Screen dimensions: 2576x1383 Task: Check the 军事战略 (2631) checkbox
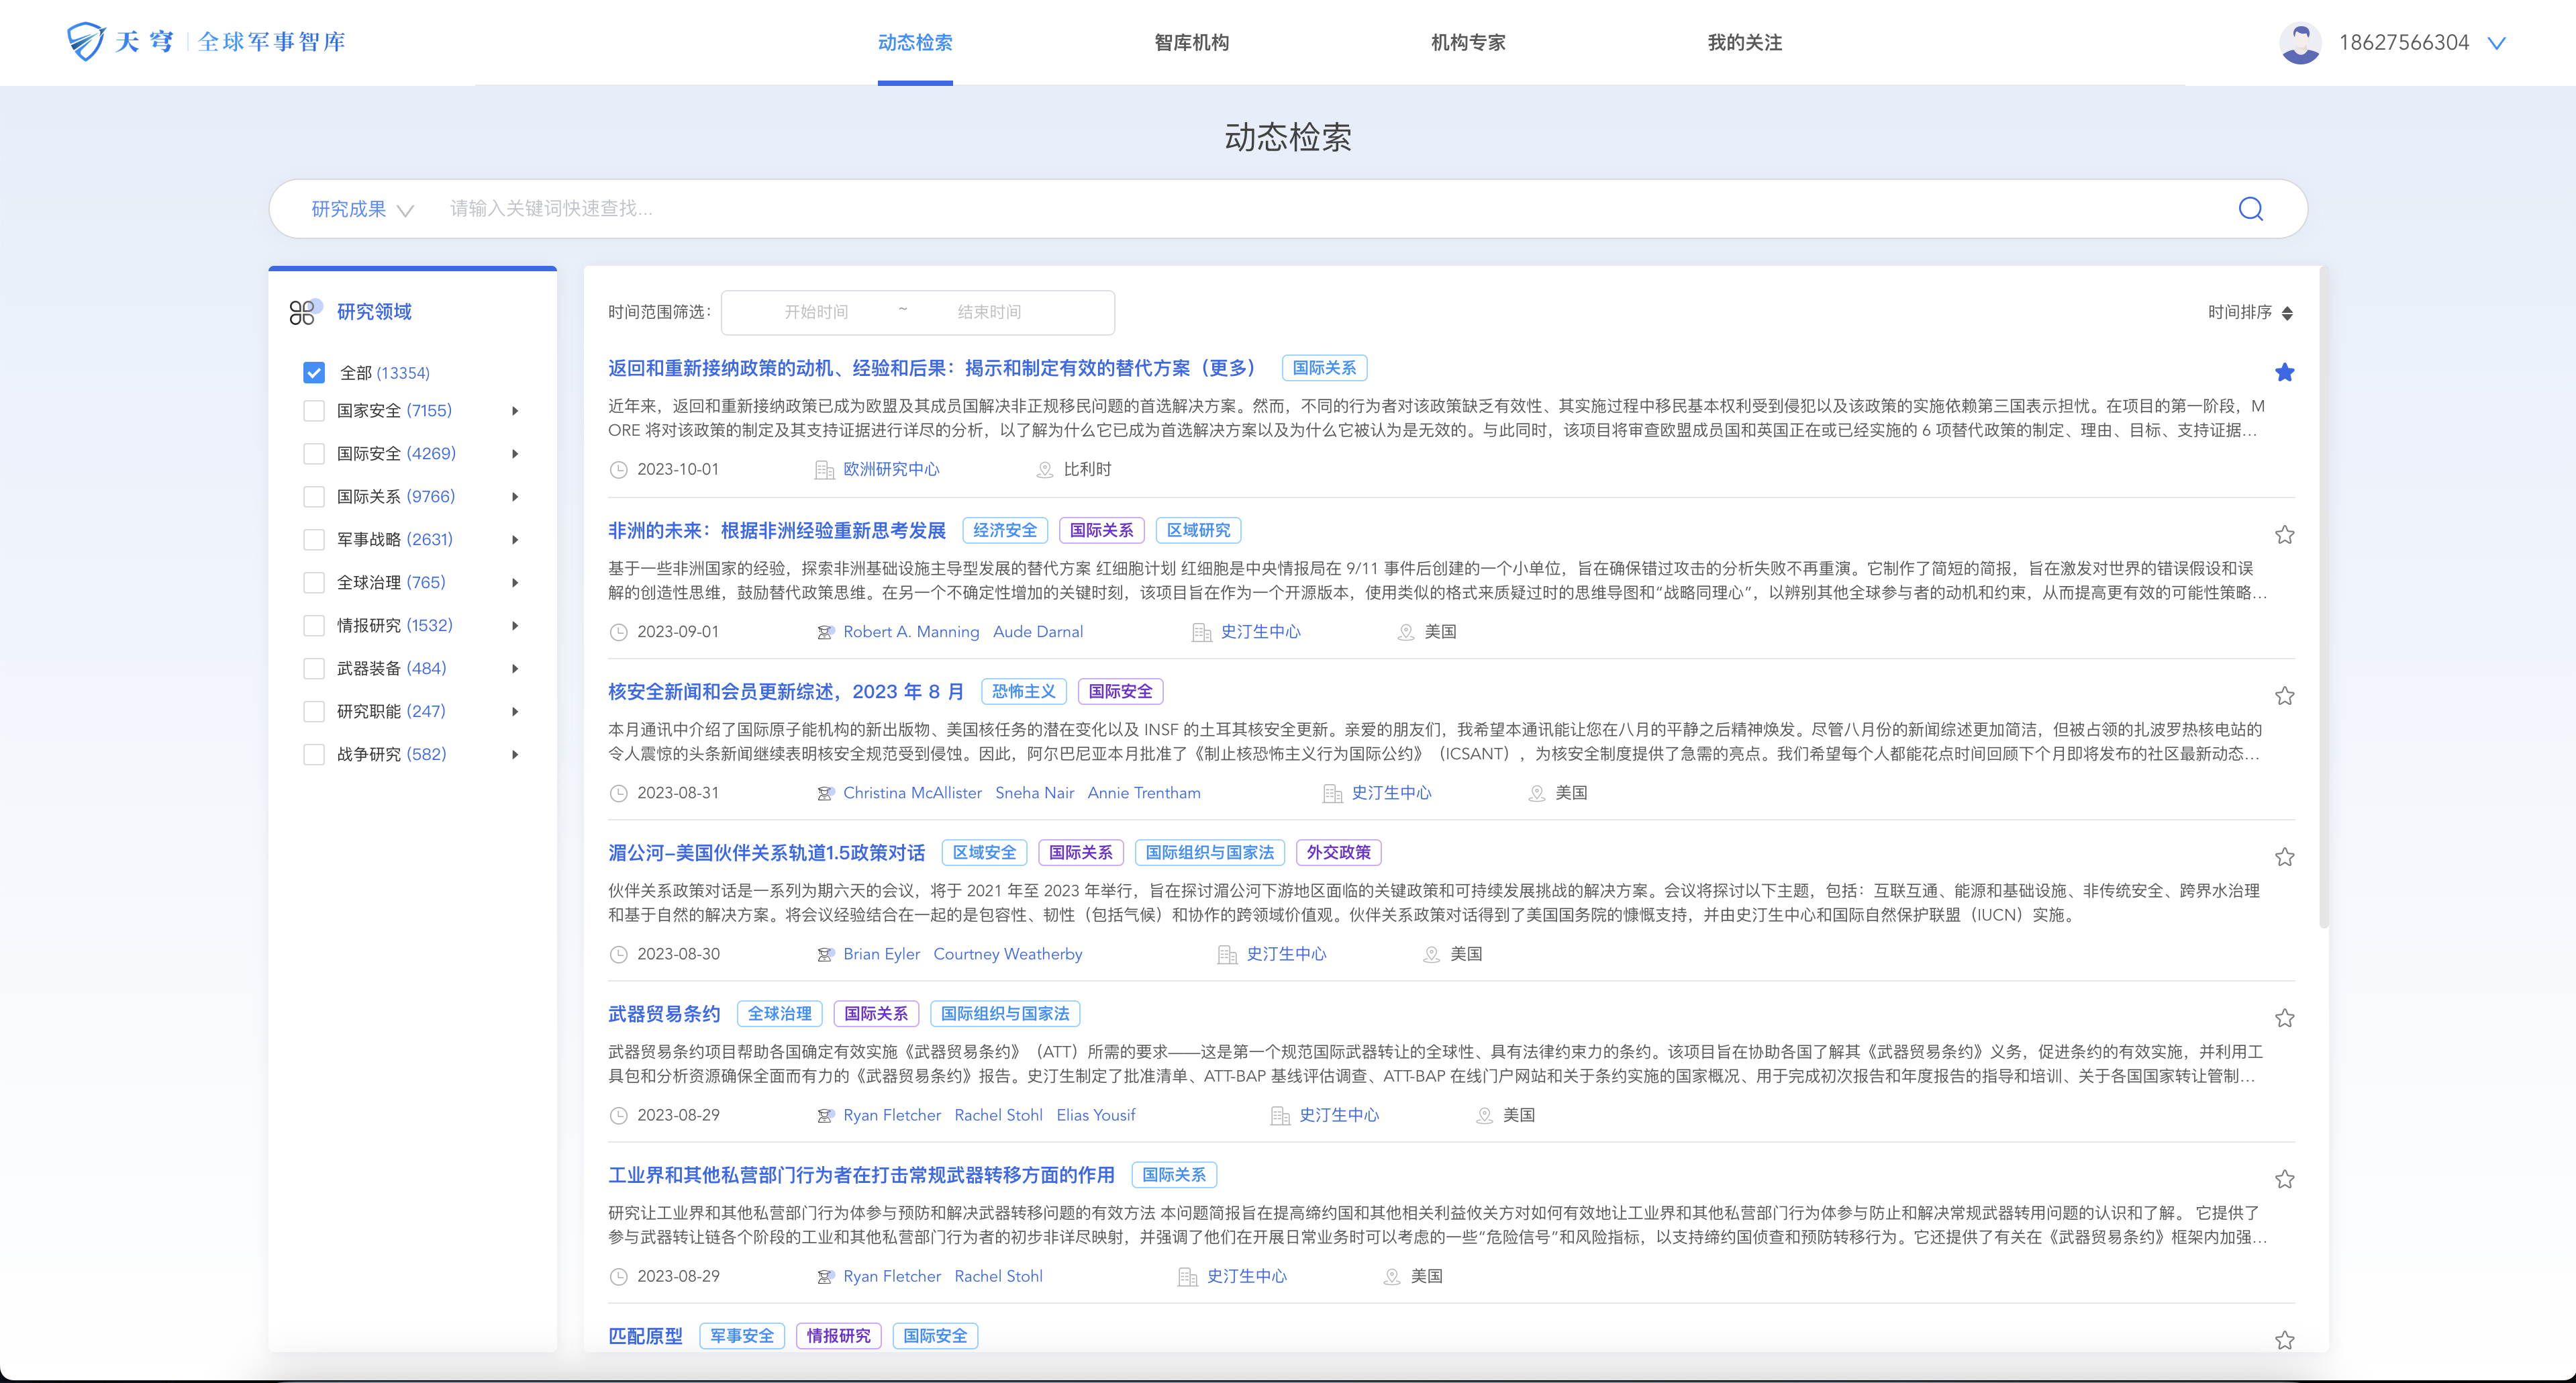pyautogui.click(x=314, y=540)
